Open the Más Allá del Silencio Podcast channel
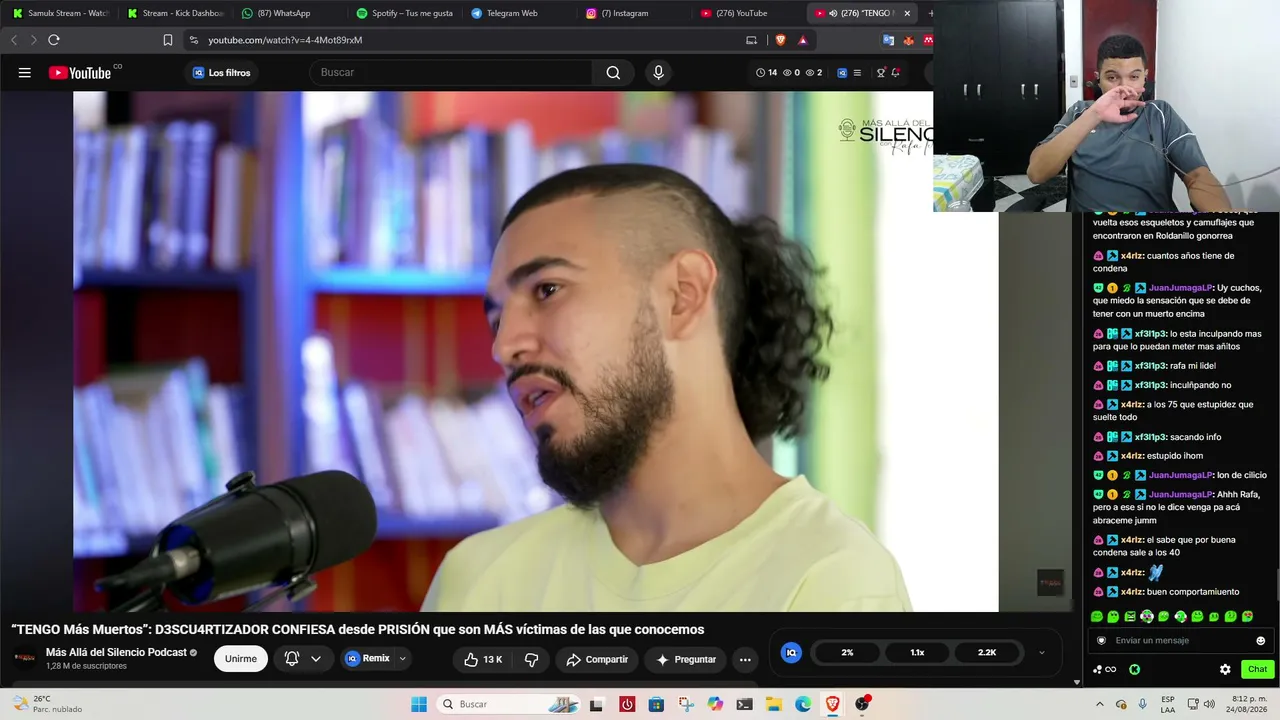This screenshot has height=720, width=1280. click(116, 652)
